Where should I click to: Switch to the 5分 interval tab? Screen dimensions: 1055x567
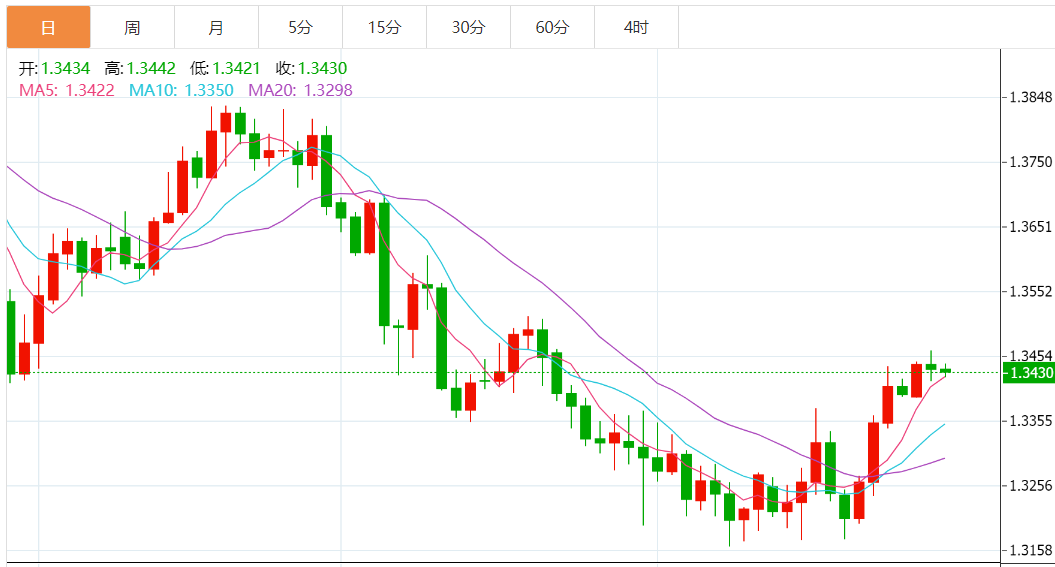(300, 27)
